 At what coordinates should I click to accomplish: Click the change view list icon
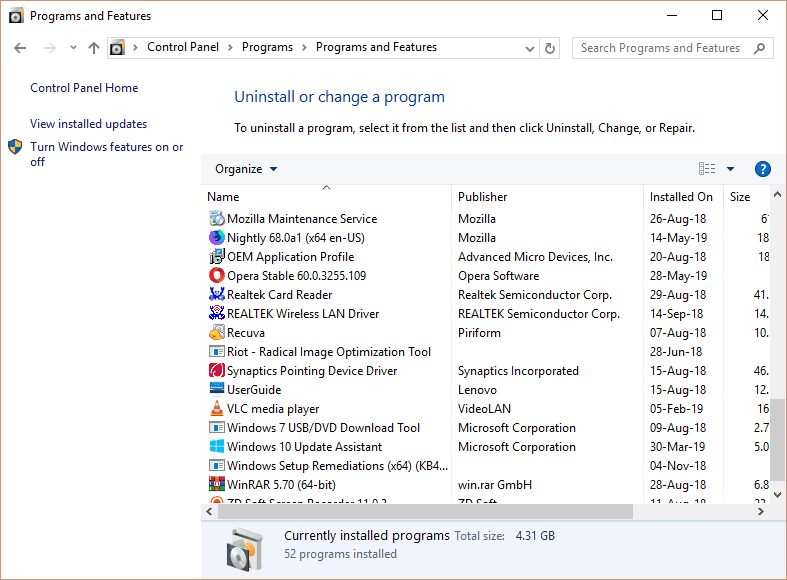[707, 169]
